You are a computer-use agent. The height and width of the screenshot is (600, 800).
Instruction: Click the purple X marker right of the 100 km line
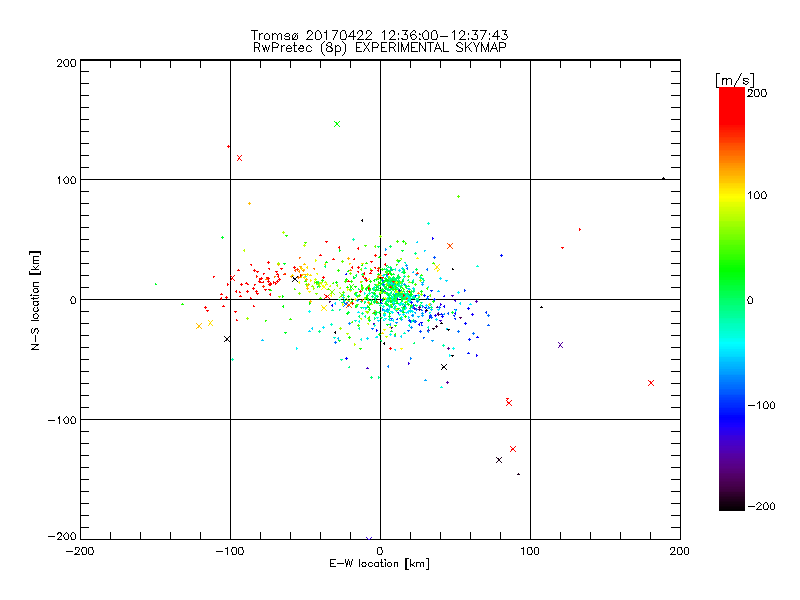click(x=560, y=345)
